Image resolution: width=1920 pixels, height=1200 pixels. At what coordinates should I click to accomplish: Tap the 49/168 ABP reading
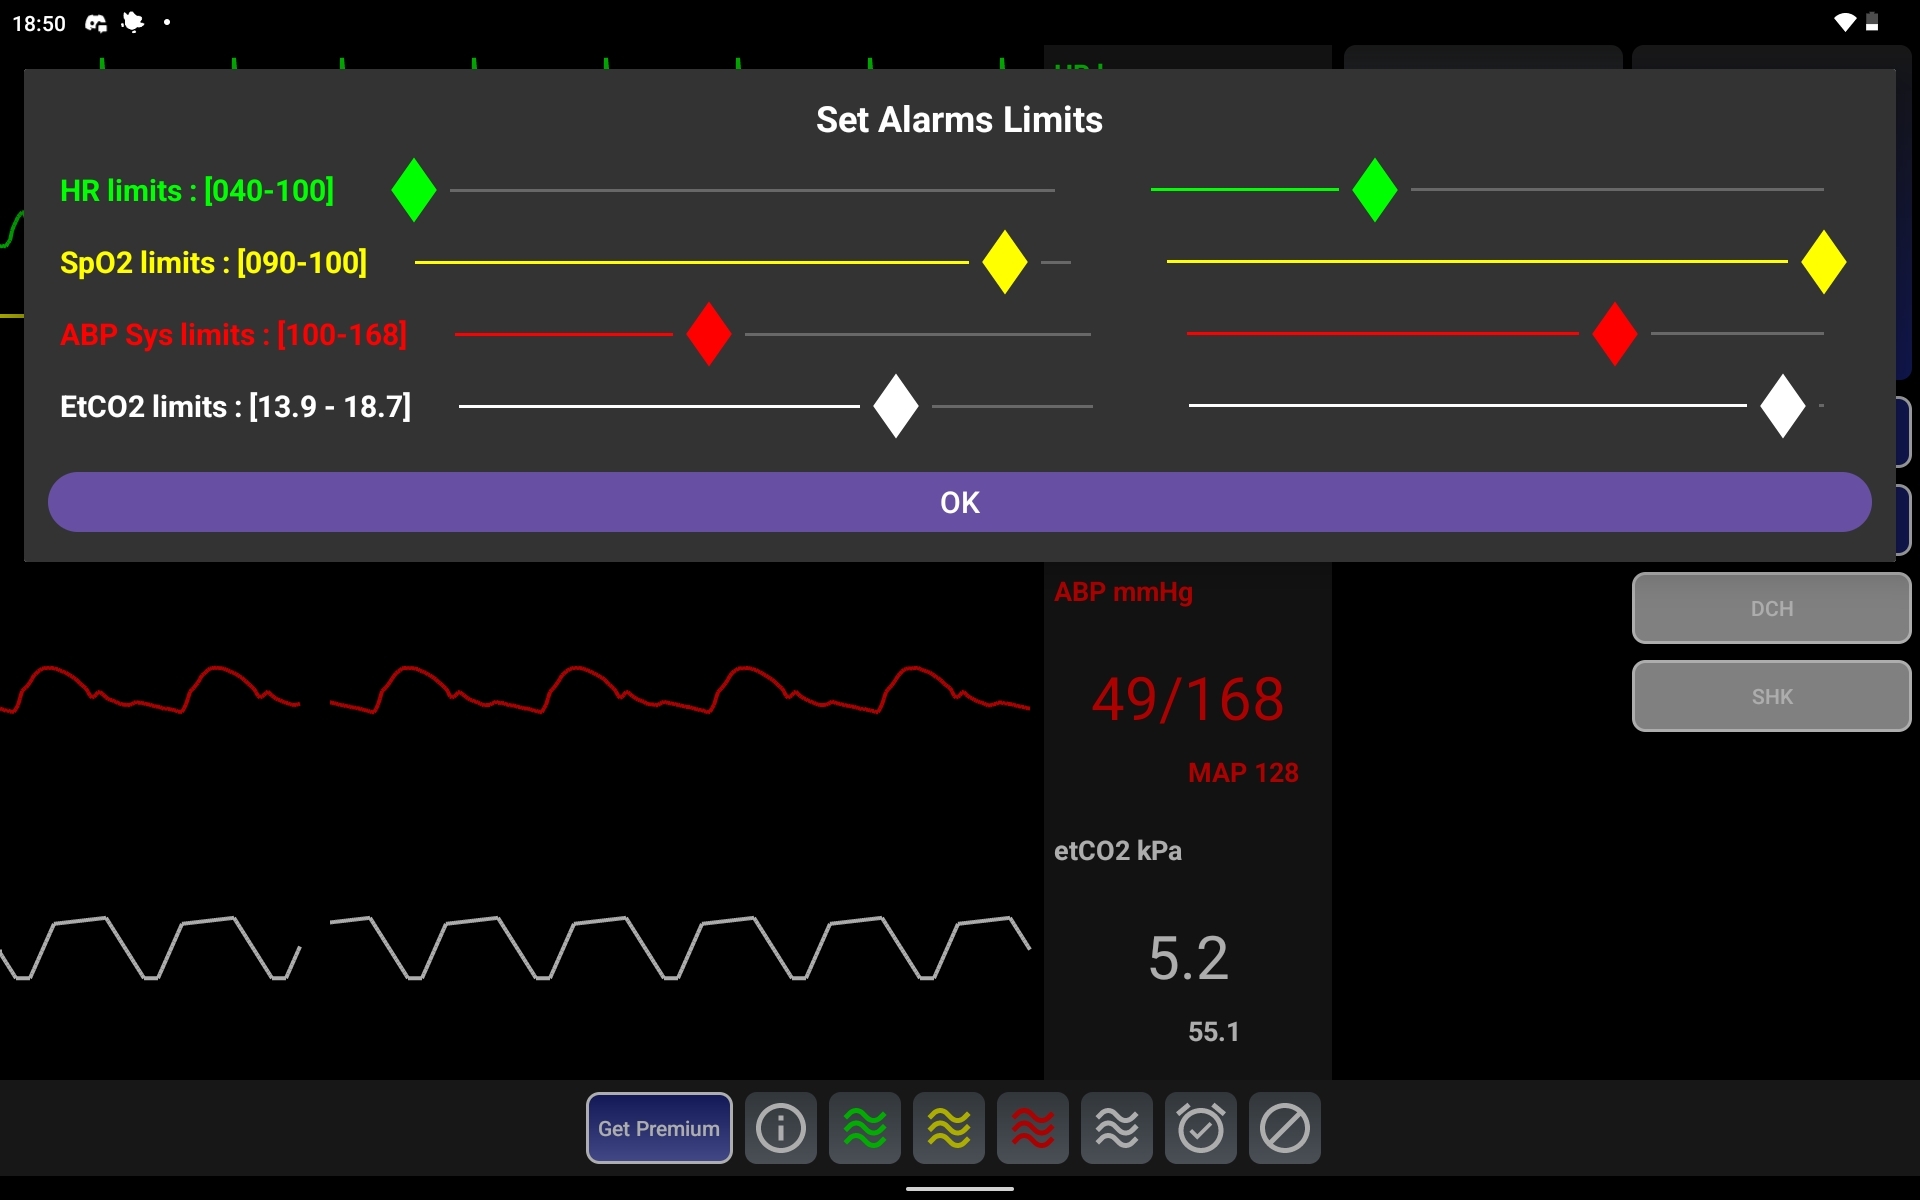pos(1187,699)
